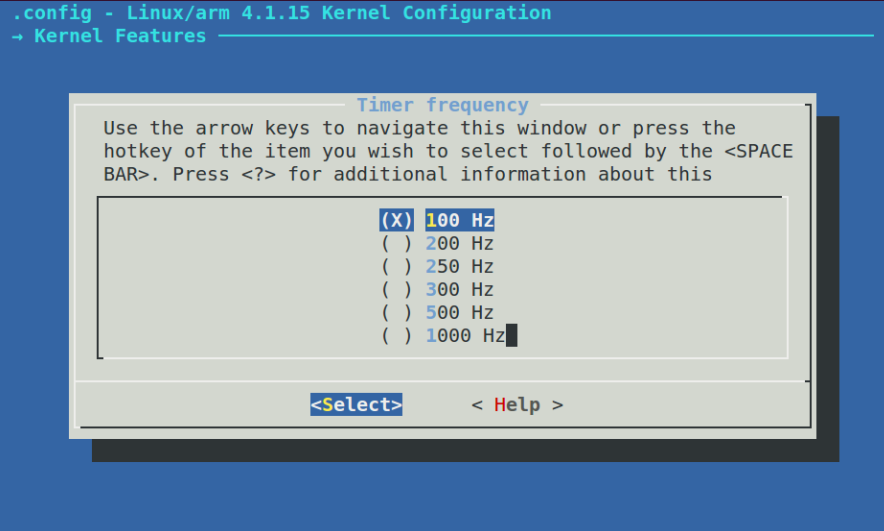Click the instruction line starting 'hotkey of the item'
The width and height of the screenshot is (884, 531).
click(x=448, y=151)
